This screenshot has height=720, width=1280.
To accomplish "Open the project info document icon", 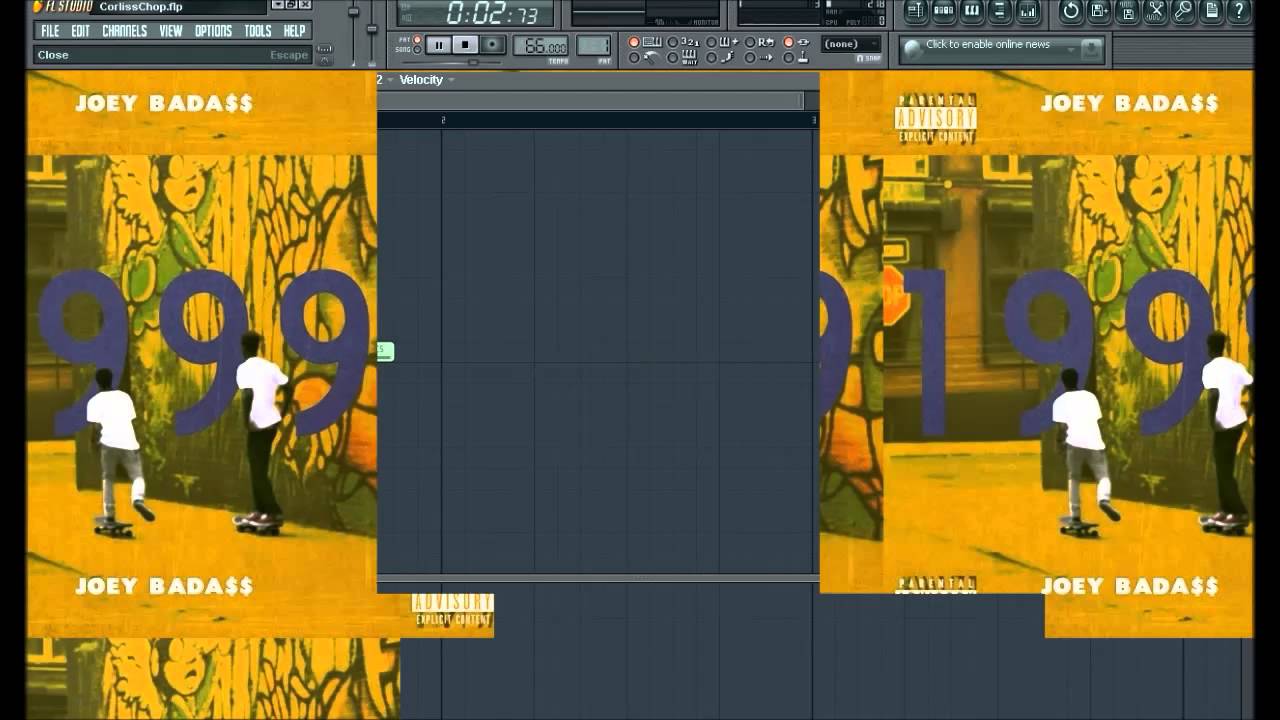I will [1212, 11].
